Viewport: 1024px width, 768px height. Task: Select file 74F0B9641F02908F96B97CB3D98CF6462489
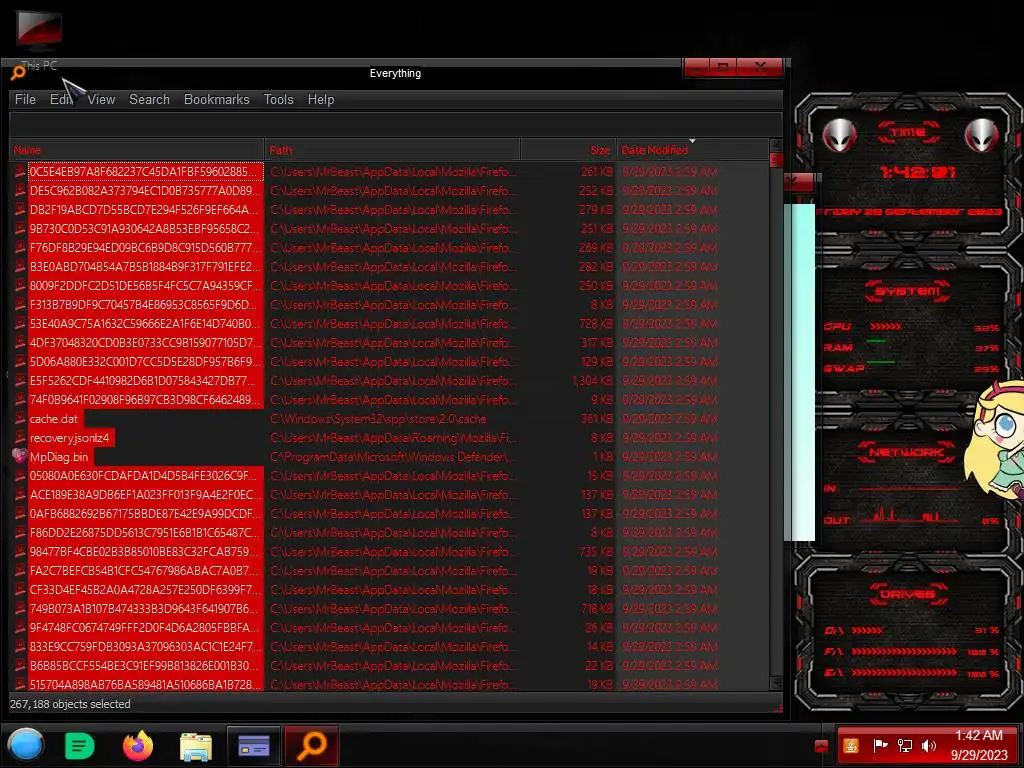pyautogui.click(x=145, y=400)
